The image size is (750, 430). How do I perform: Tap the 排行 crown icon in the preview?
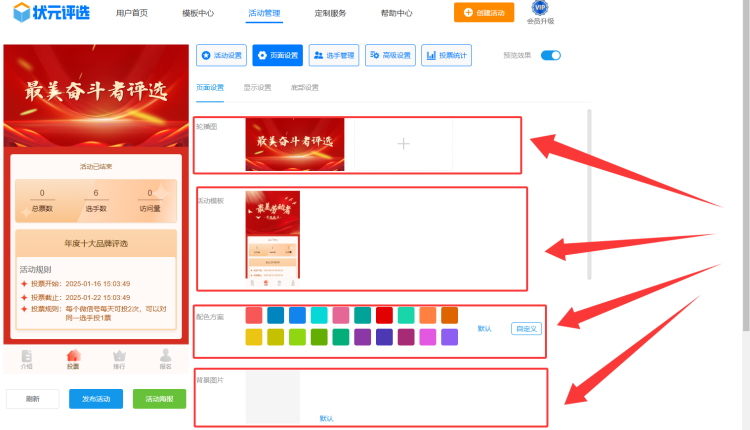click(x=119, y=359)
